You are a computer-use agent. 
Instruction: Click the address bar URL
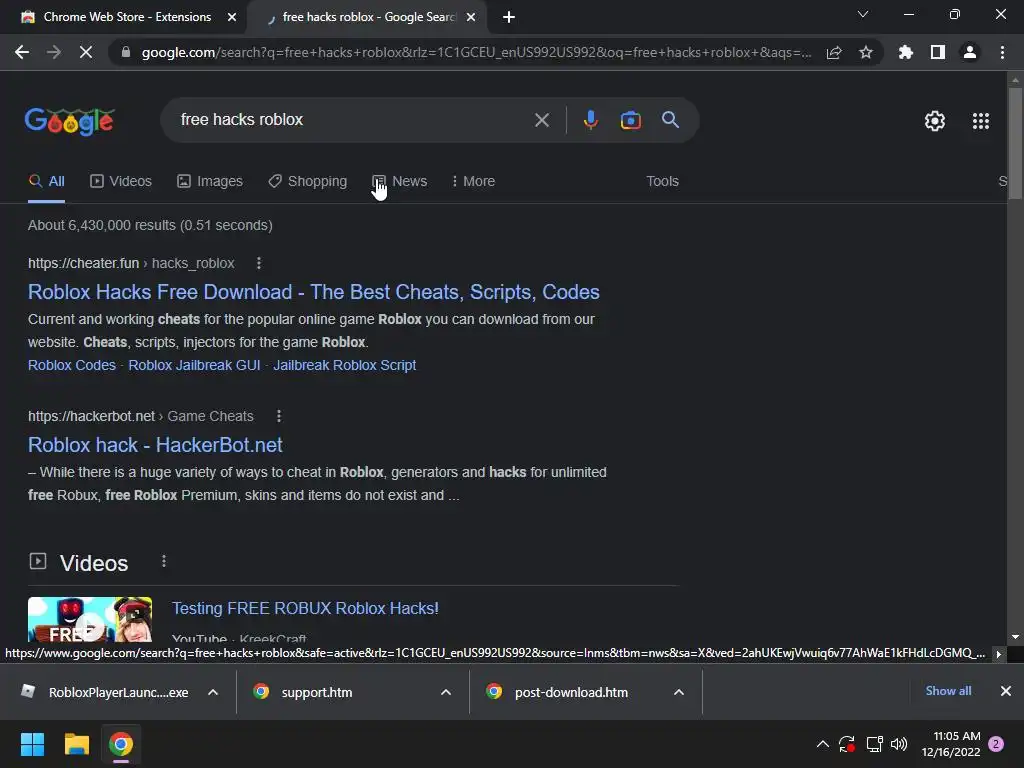tap(476, 52)
